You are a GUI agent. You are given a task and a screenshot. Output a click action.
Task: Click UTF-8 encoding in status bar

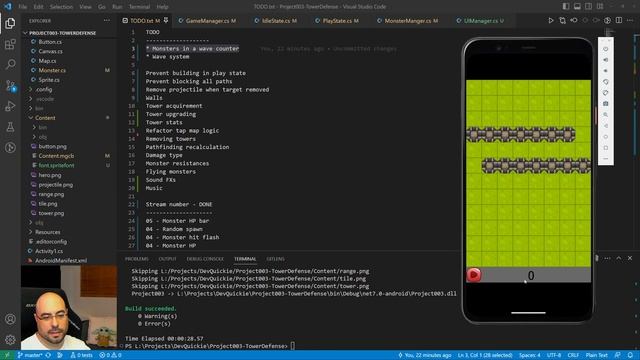554,355
